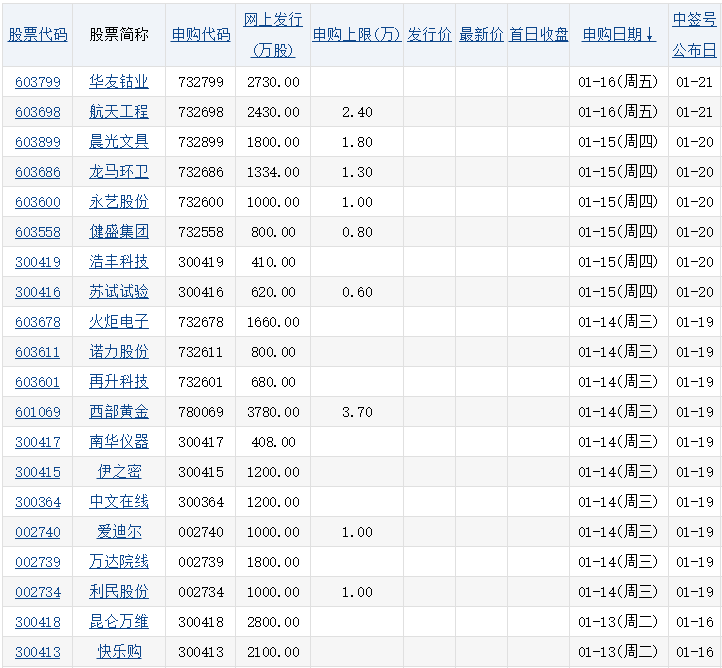
Task: Open stock code 300415 link
Action: (38, 472)
